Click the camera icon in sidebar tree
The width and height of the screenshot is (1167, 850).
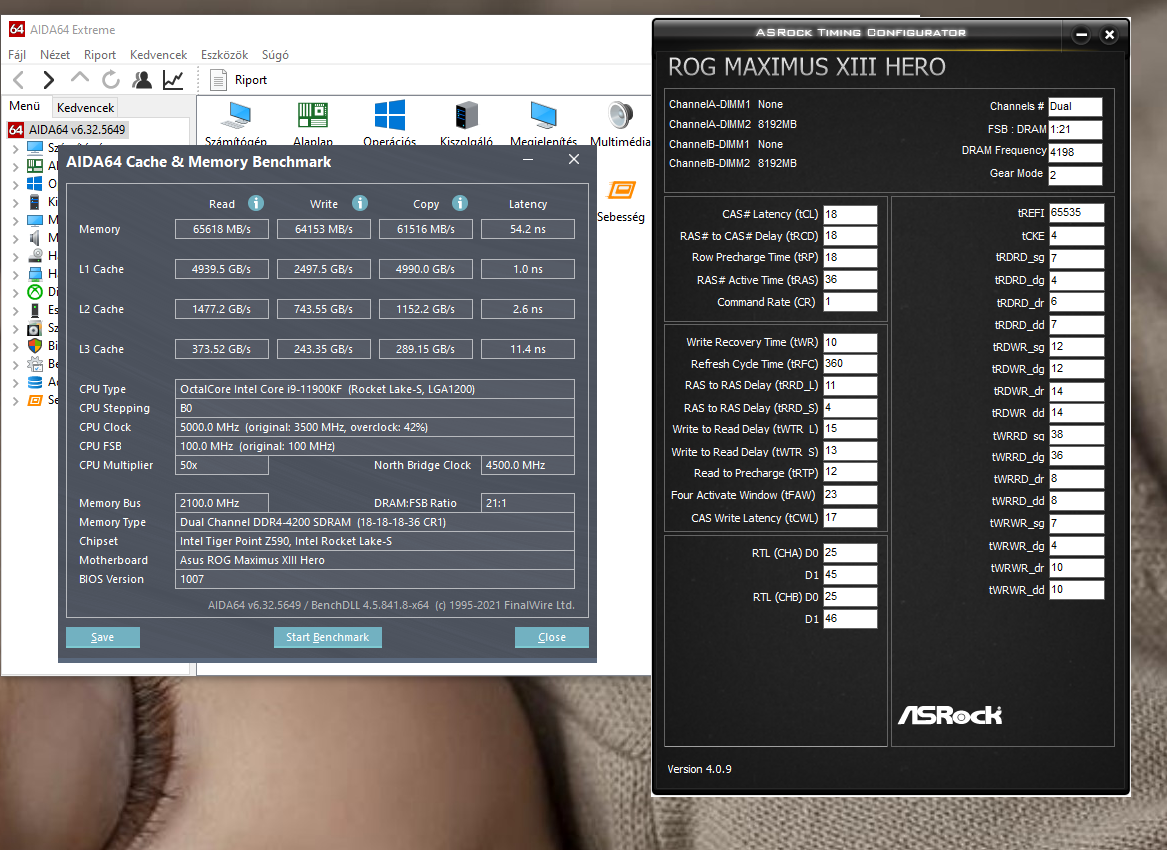pyautogui.click(x=34, y=328)
